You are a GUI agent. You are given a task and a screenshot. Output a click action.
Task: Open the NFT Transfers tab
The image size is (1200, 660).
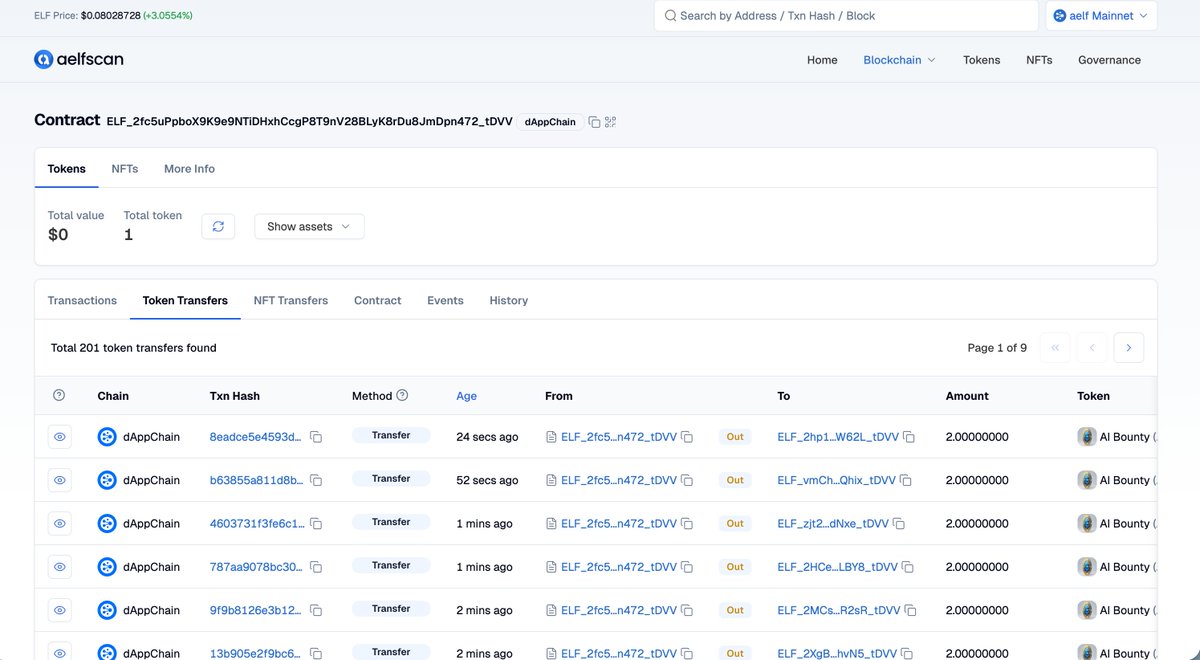pos(291,300)
